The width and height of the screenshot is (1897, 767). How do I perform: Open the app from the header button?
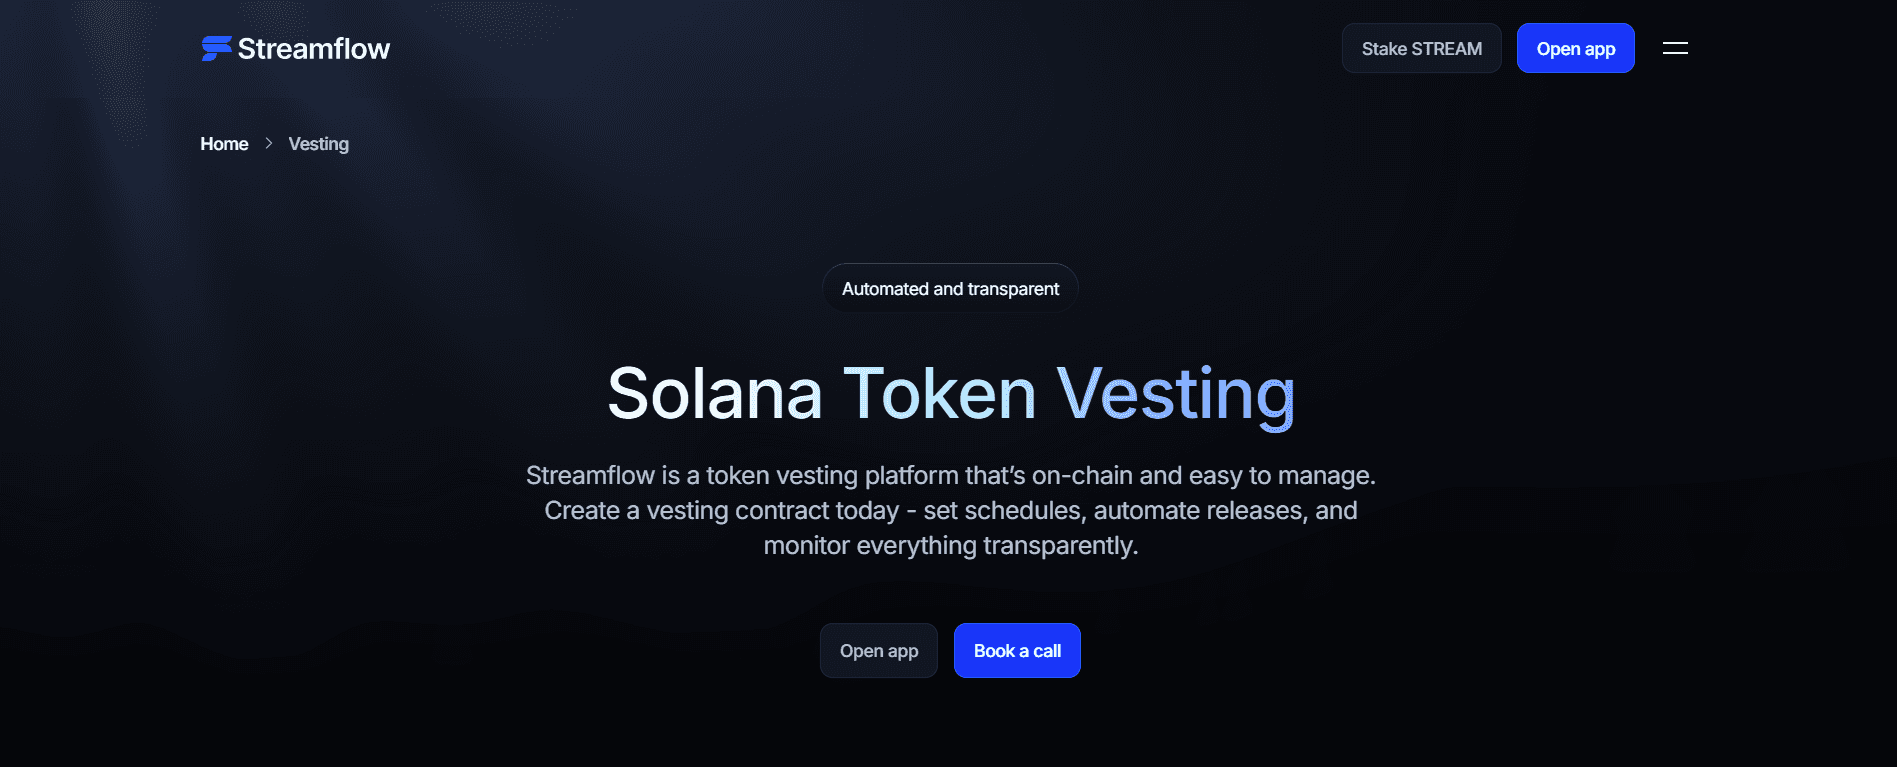(x=1575, y=47)
